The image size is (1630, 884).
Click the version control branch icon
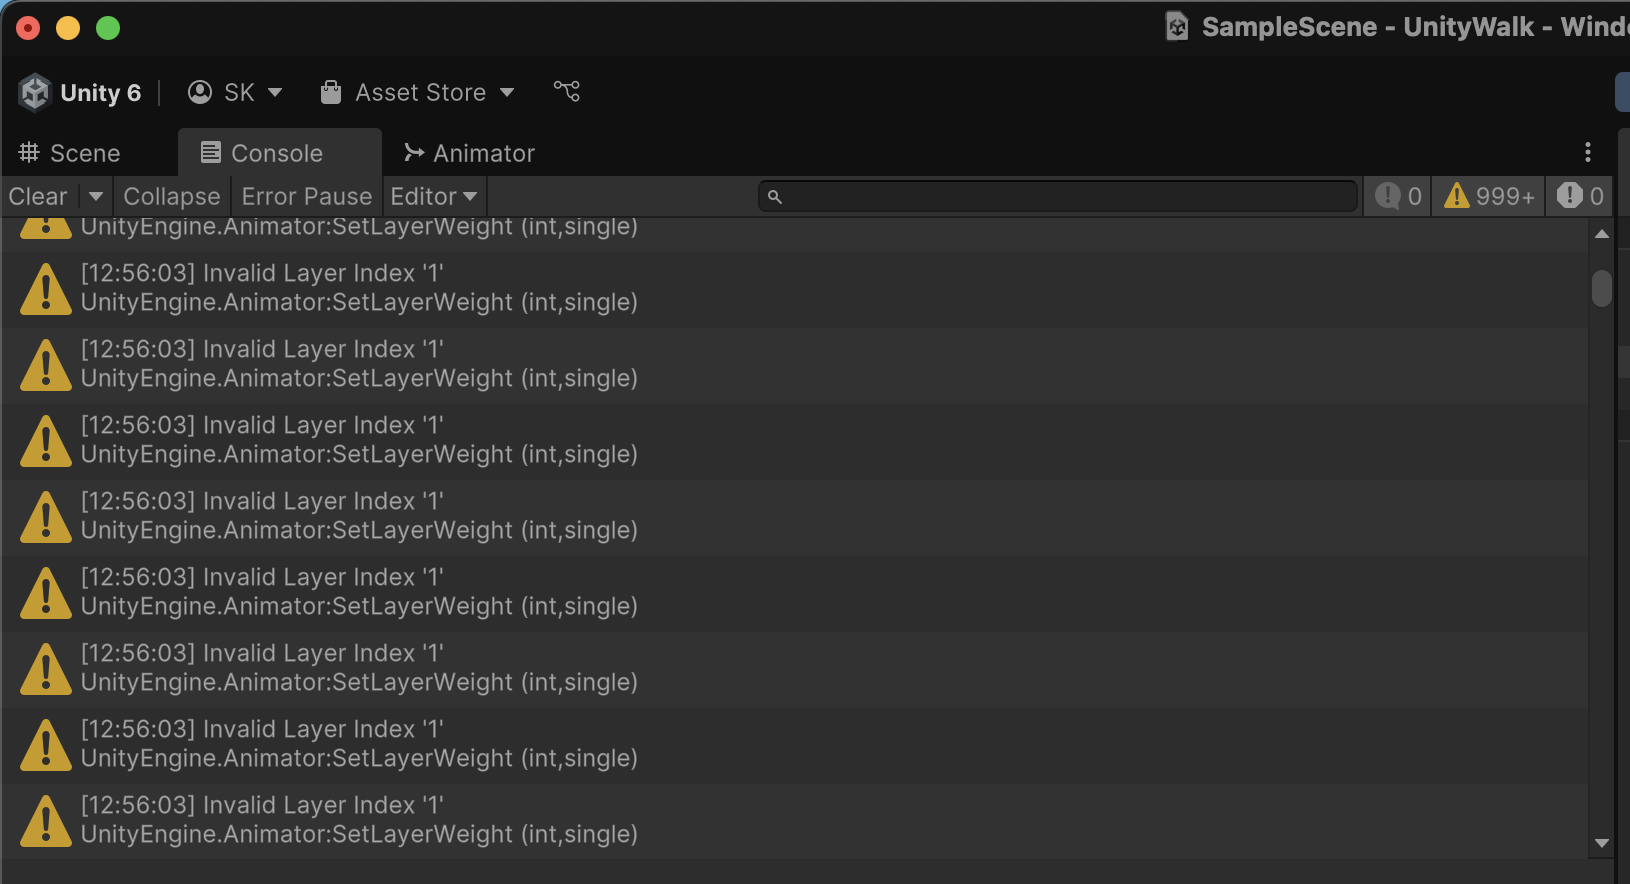pos(567,92)
